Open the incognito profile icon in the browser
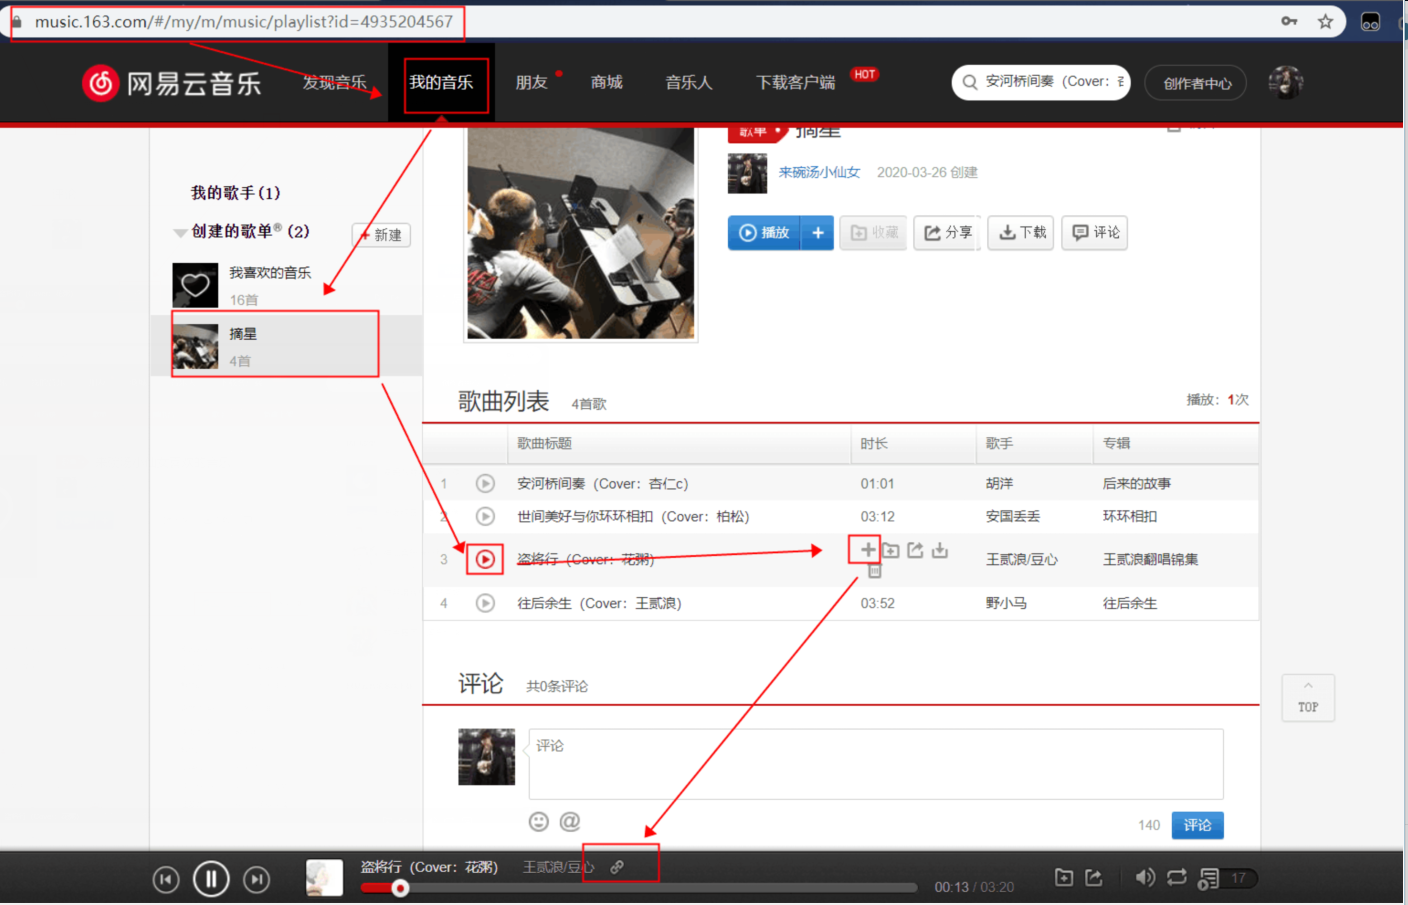This screenshot has width=1408, height=905. [1370, 21]
